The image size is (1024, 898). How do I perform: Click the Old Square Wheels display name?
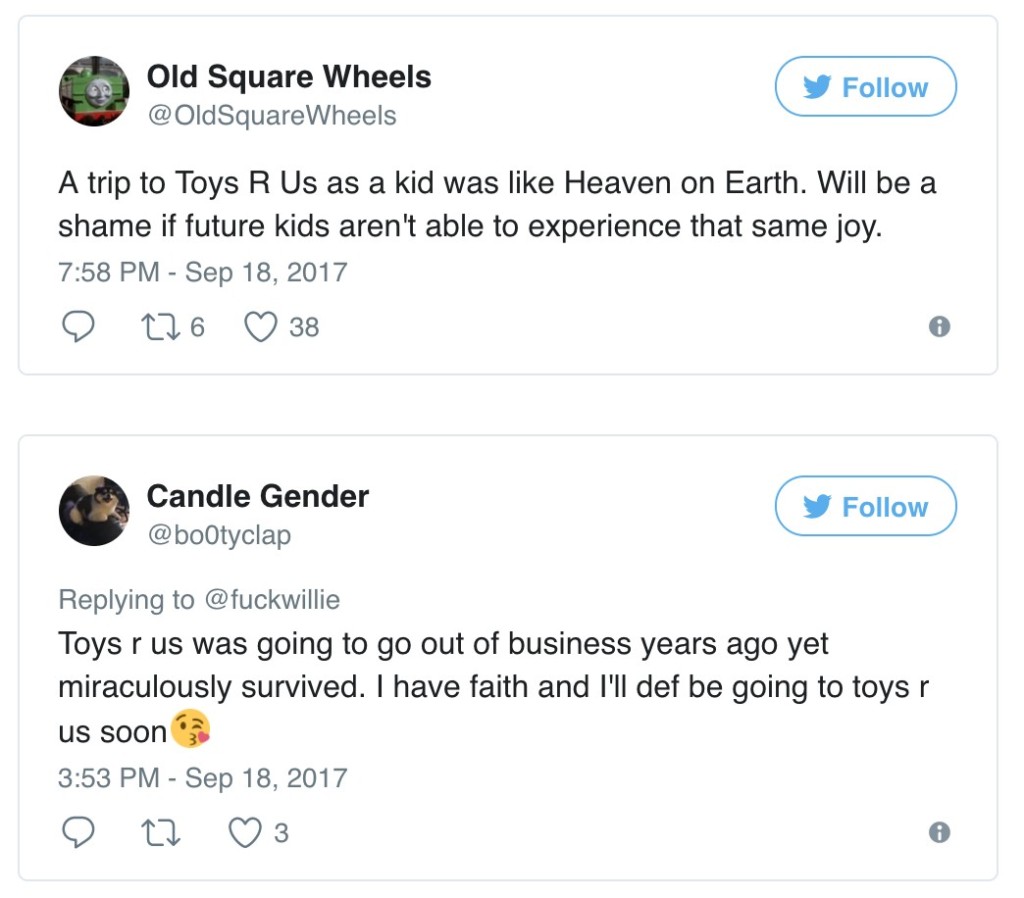(289, 77)
